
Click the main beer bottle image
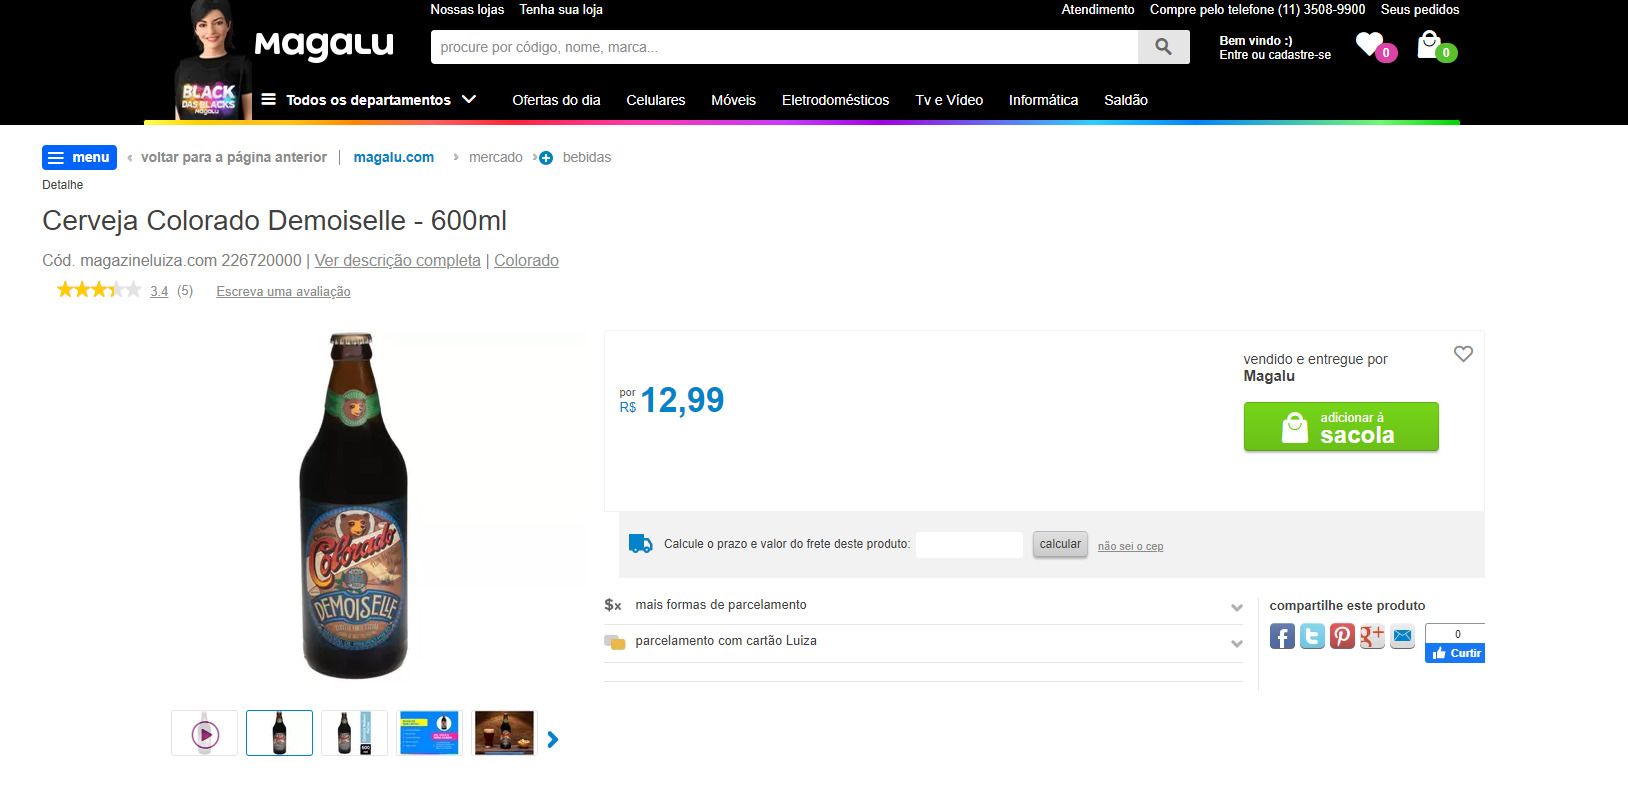[x=354, y=506]
